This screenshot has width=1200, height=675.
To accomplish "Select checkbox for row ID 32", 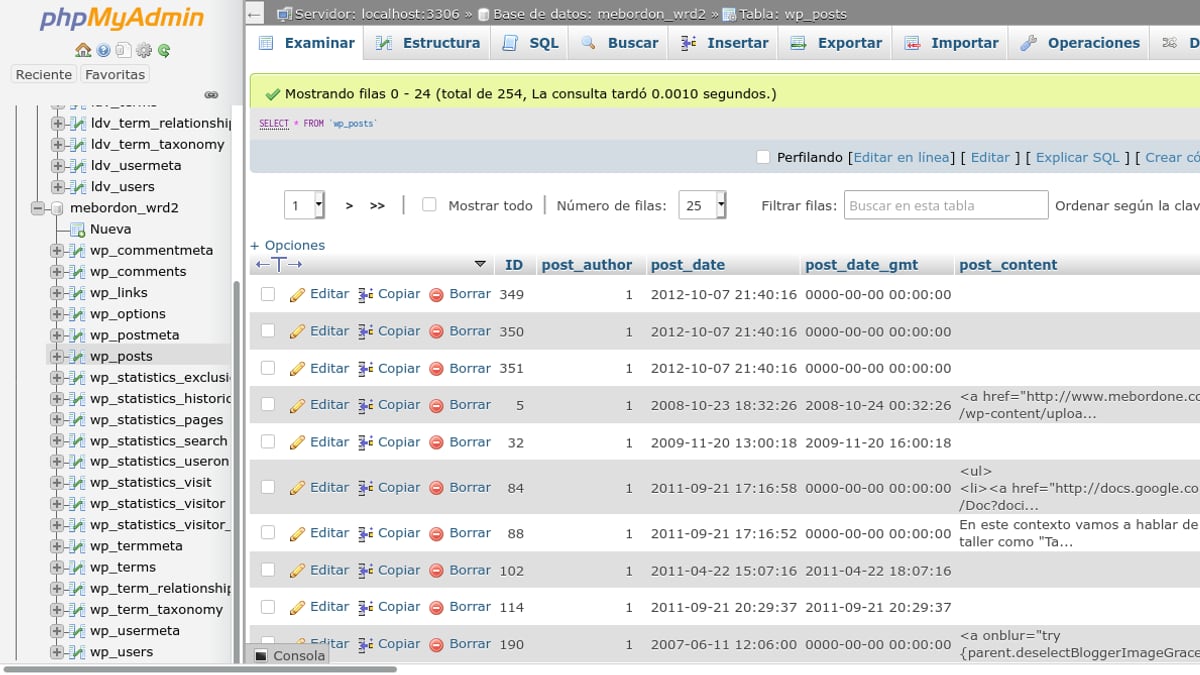I will (x=267, y=442).
